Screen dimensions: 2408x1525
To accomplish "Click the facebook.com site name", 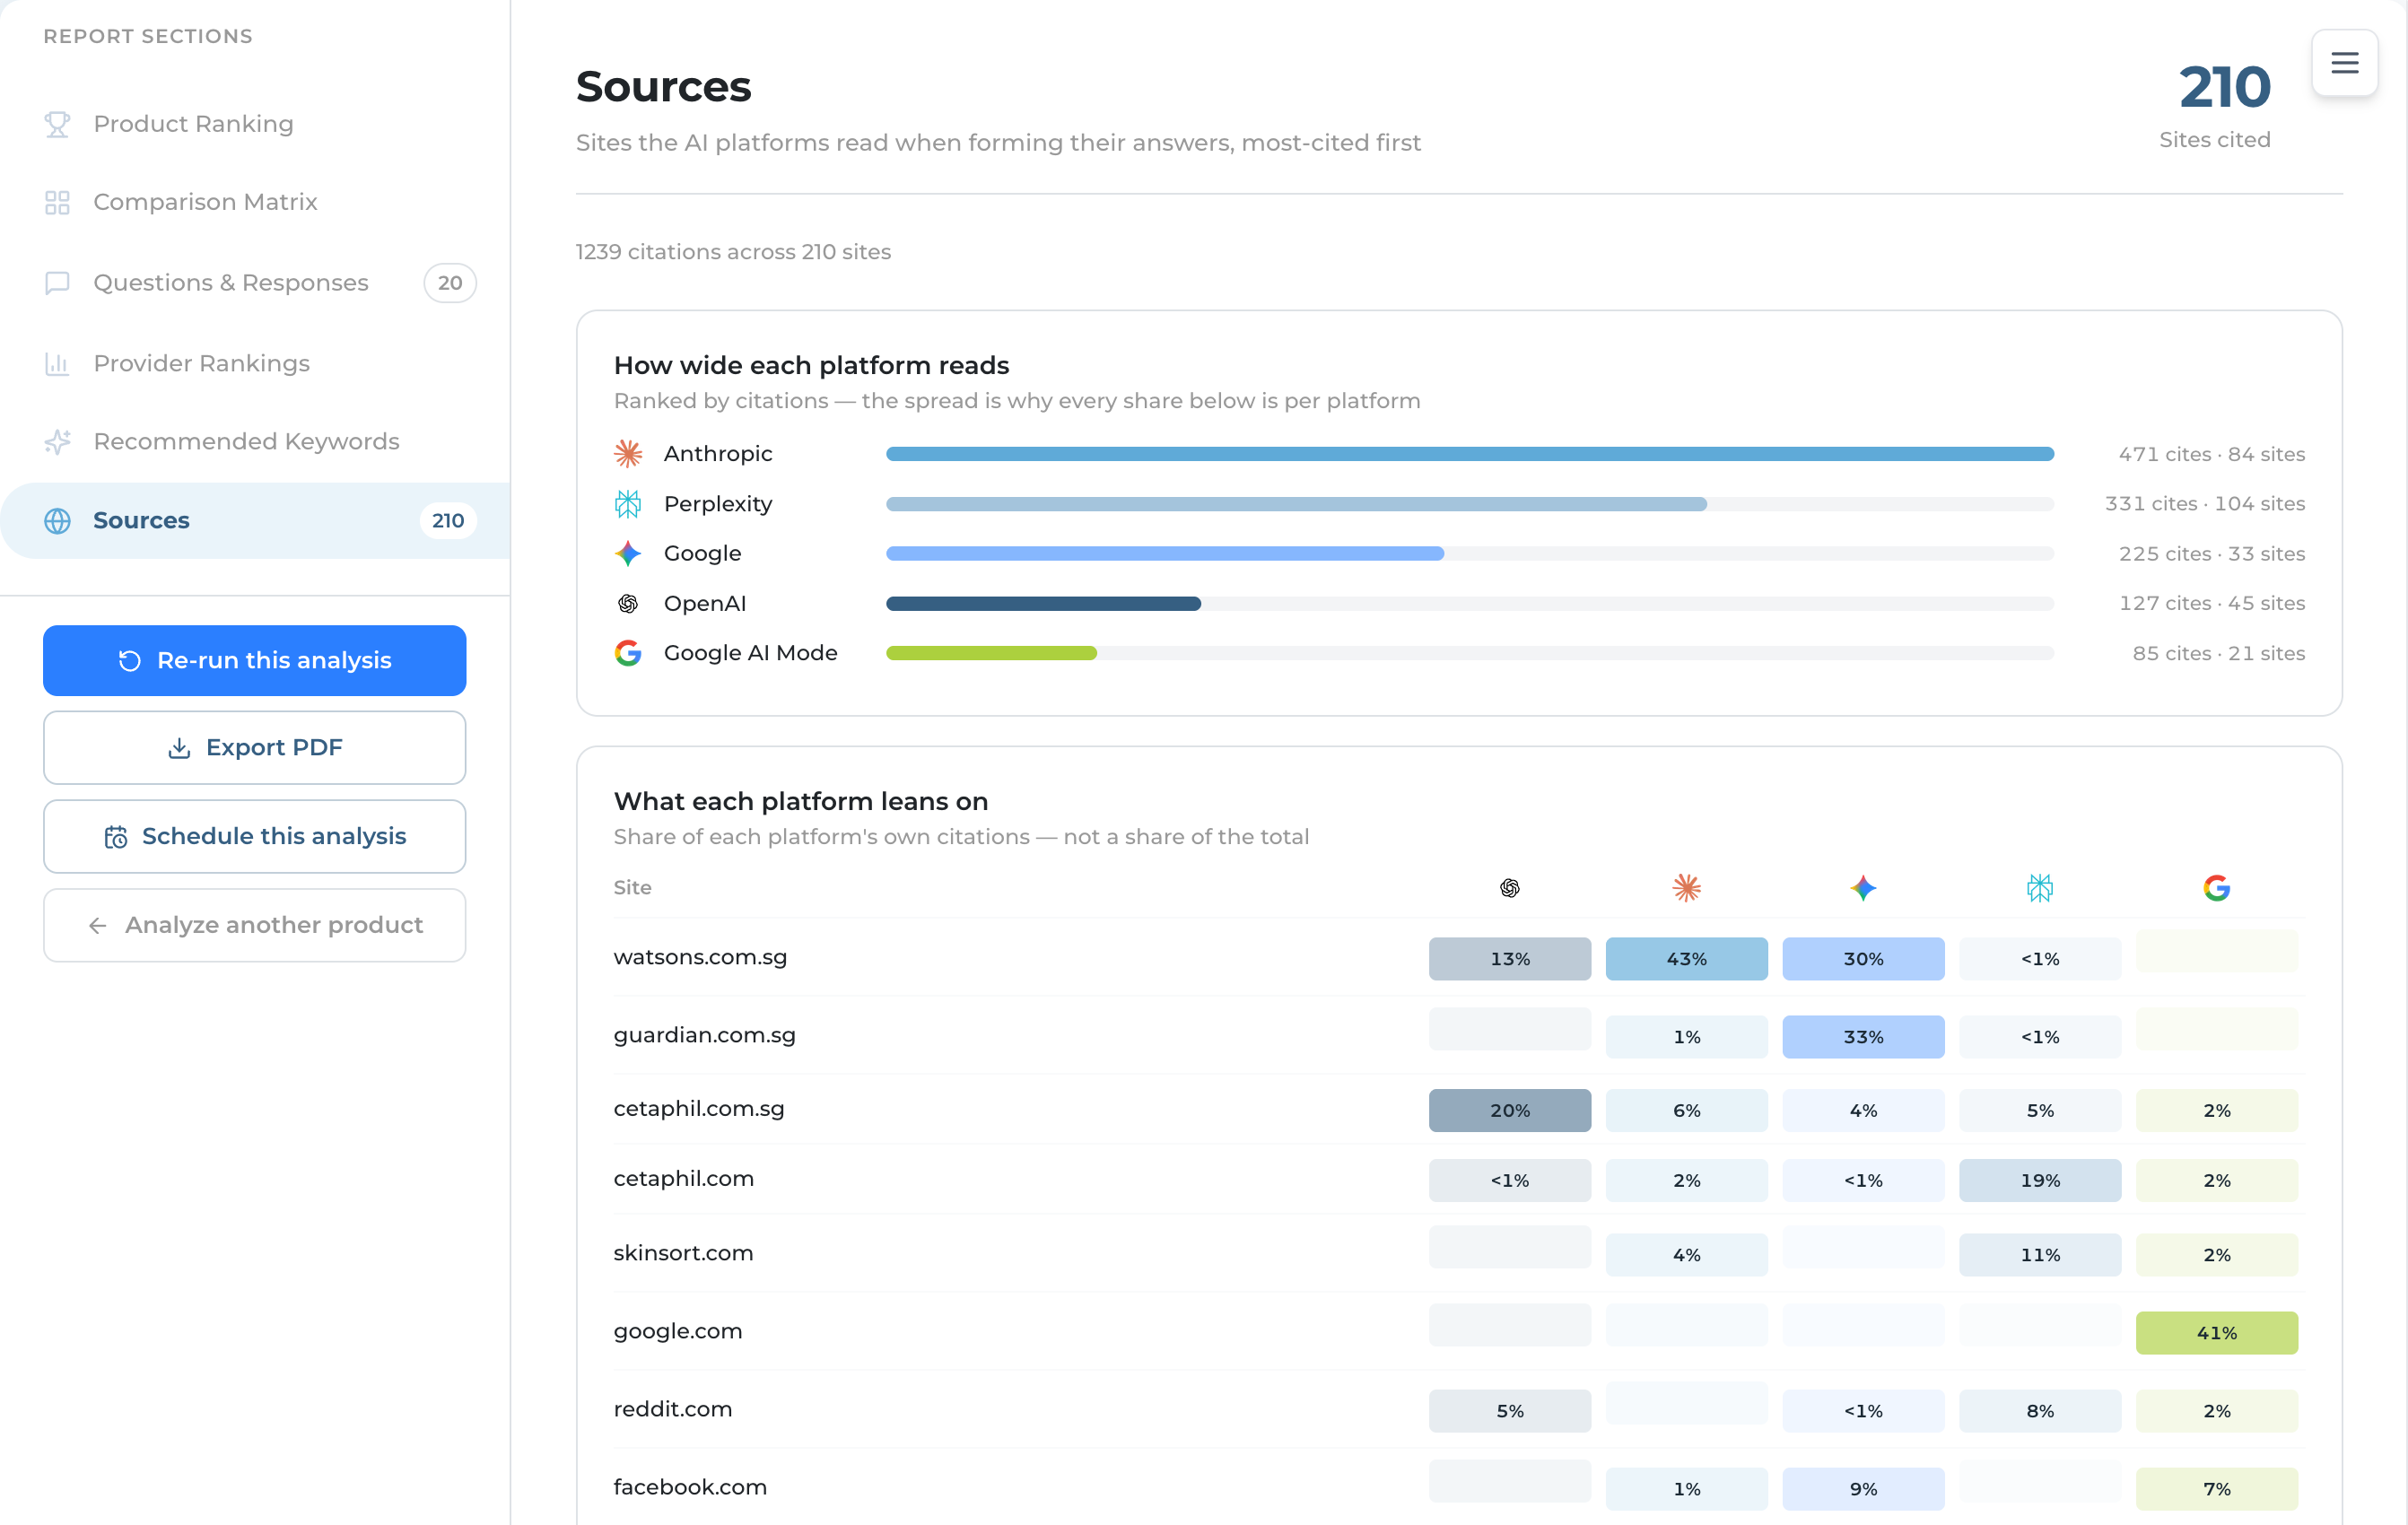I will 690,1487.
